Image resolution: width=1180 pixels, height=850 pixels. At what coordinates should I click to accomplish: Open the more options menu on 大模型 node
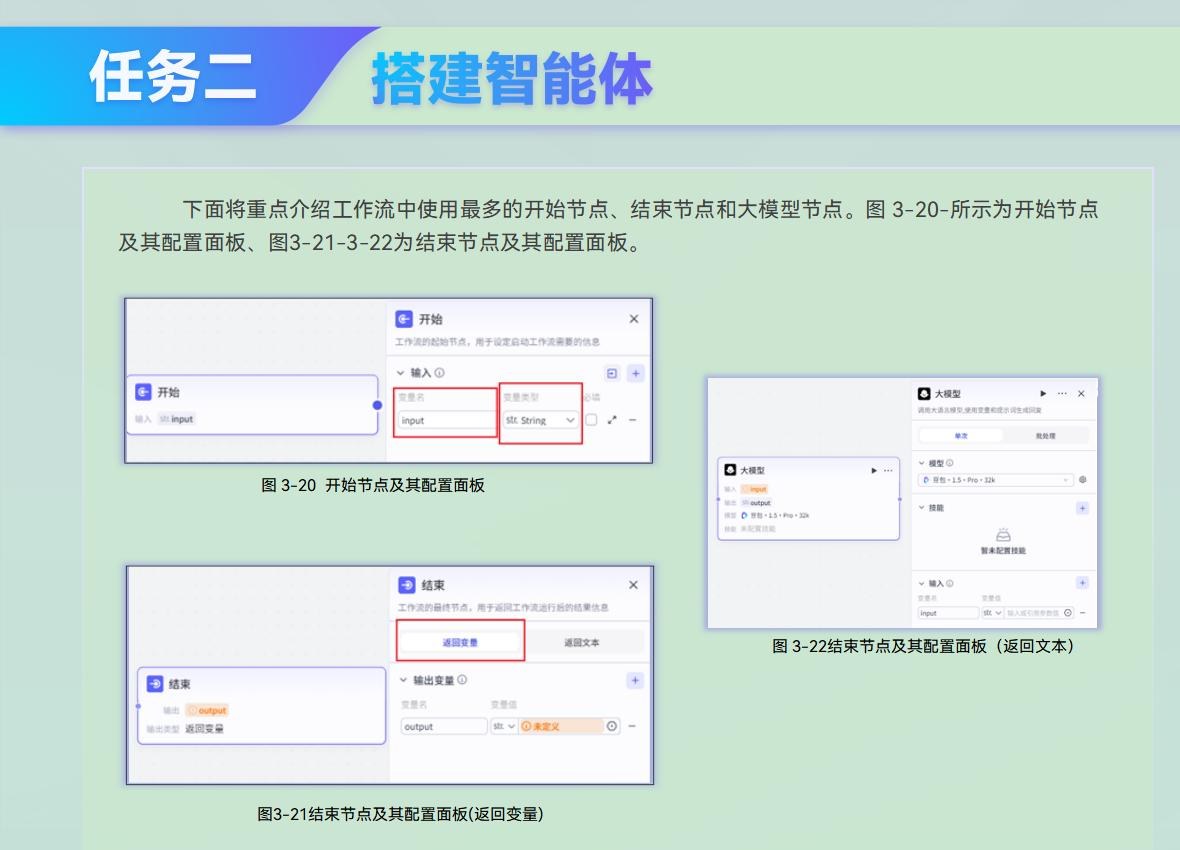click(888, 471)
